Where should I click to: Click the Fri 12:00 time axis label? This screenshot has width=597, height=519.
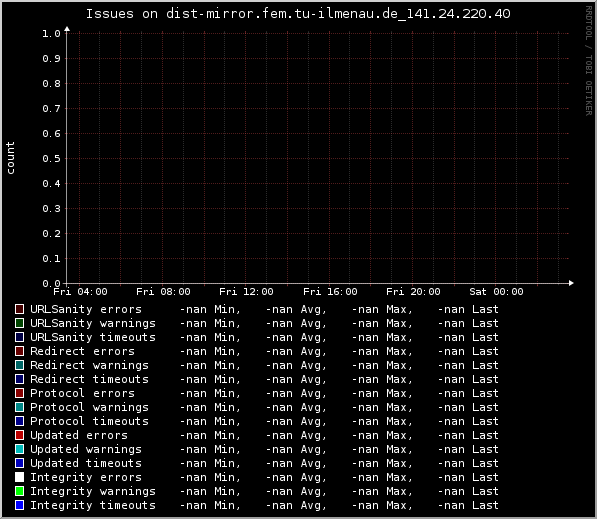pos(246,292)
